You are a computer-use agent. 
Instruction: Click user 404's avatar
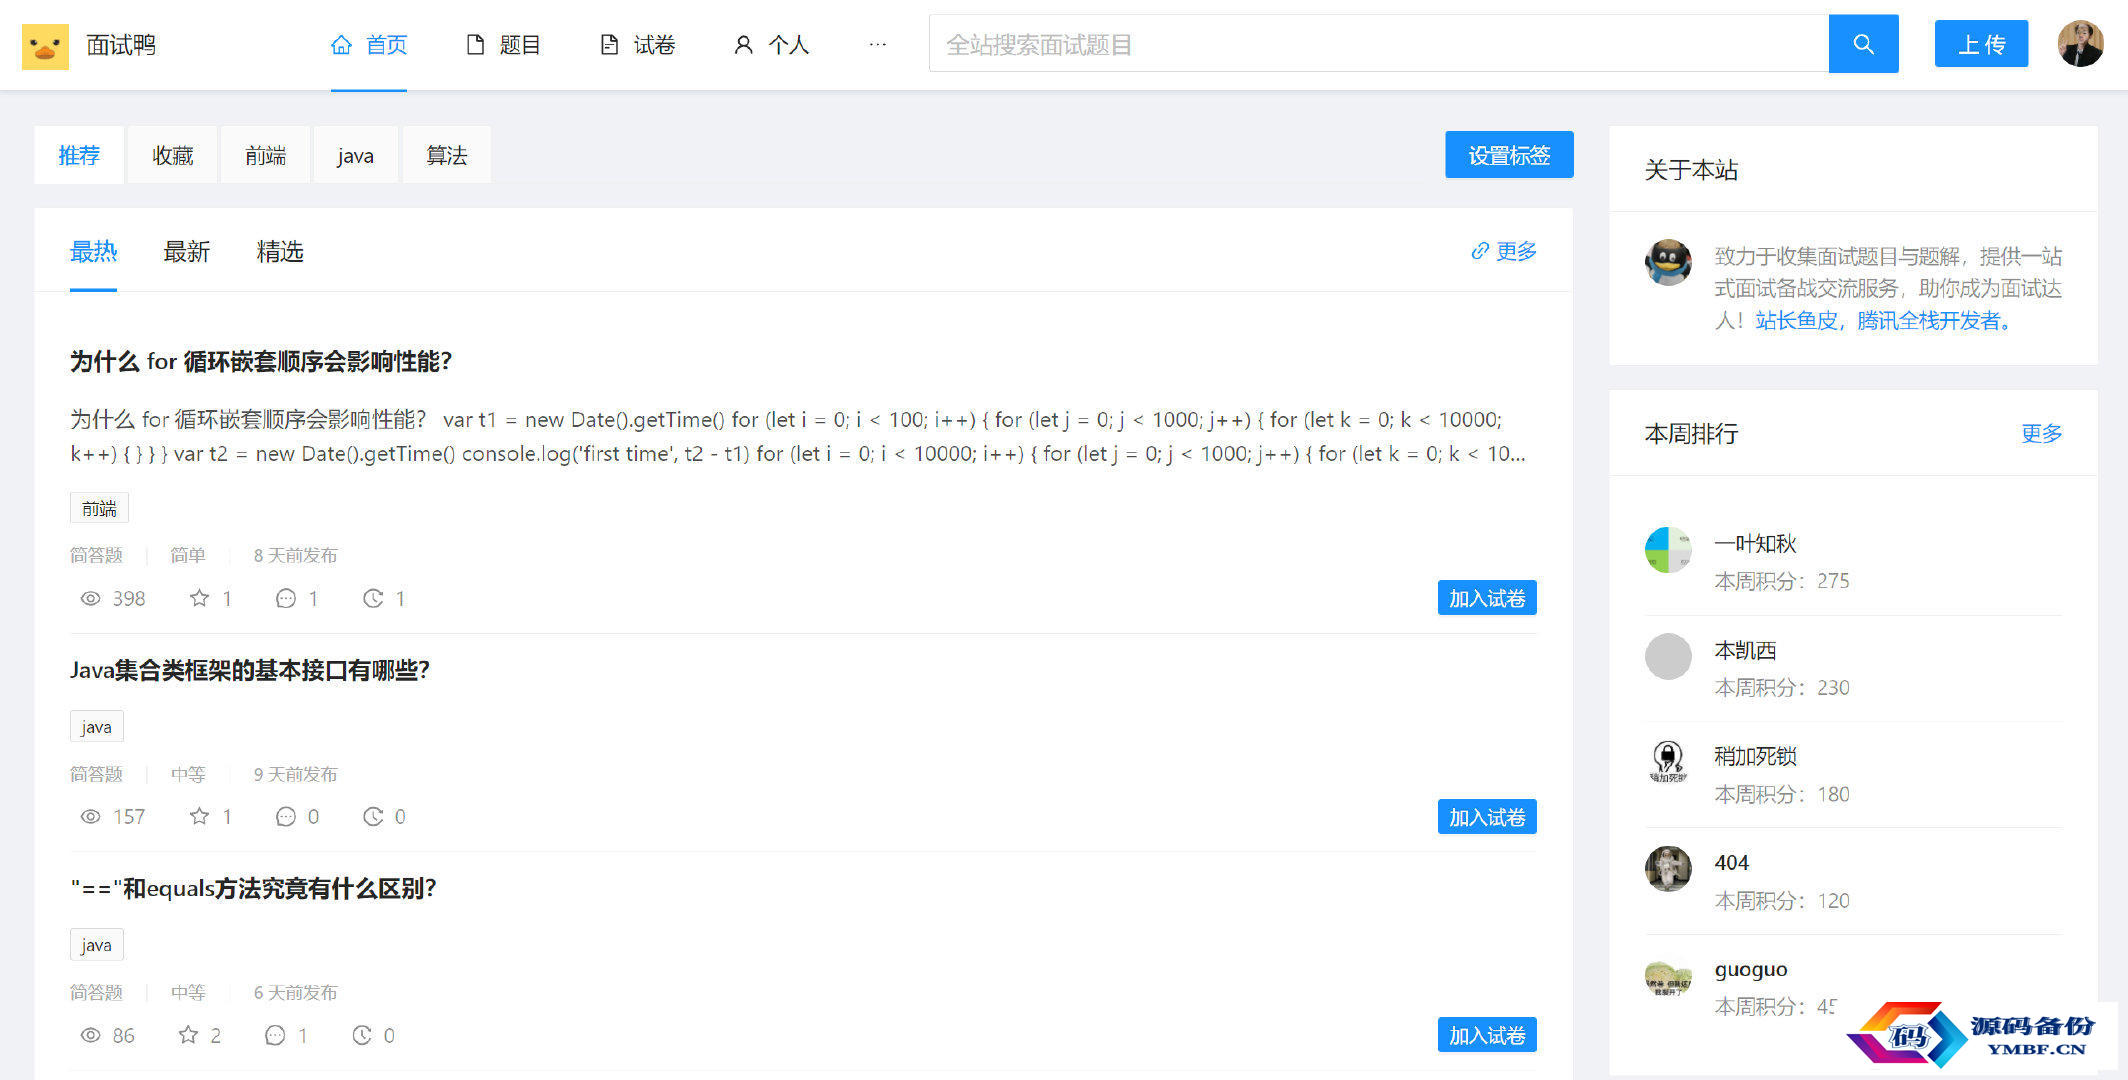[1668, 869]
